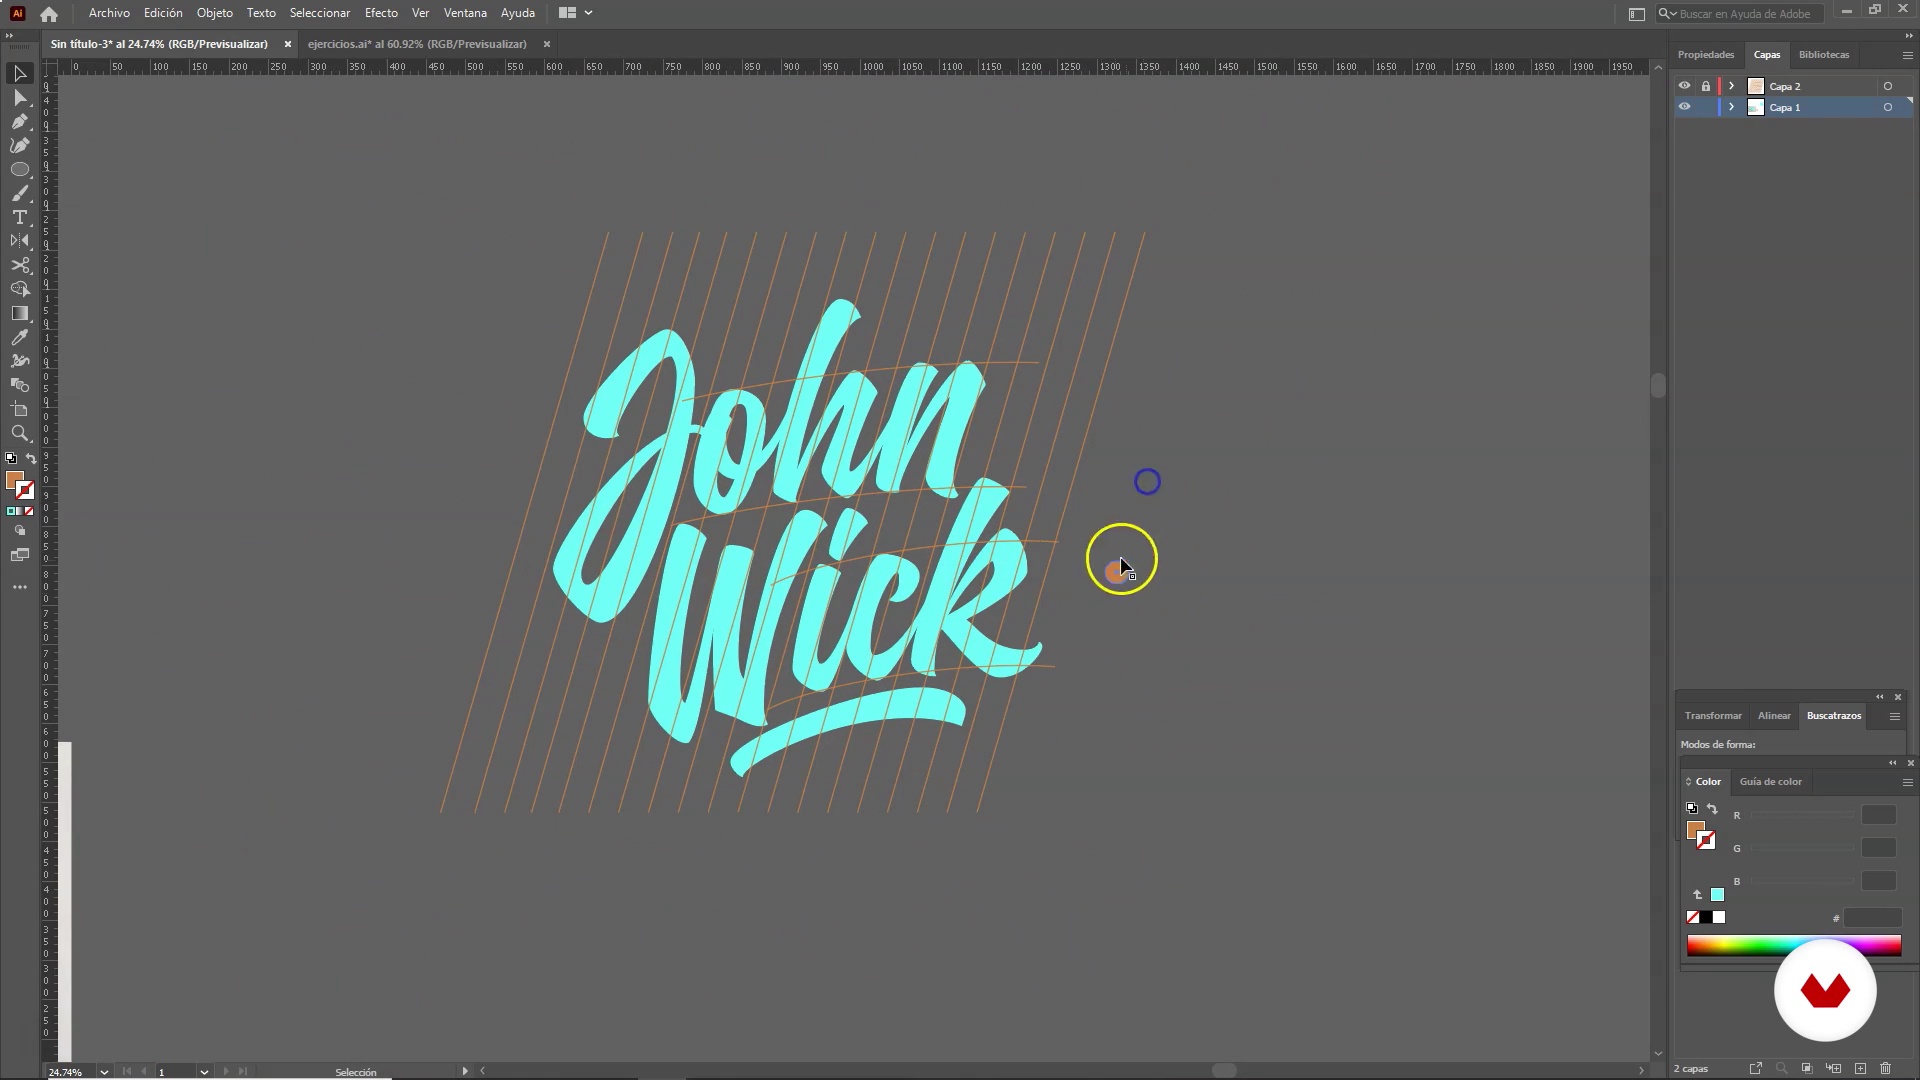Choose the black swatch in Color panel
This screenshot has height=1080, width=1920.
1706,918
